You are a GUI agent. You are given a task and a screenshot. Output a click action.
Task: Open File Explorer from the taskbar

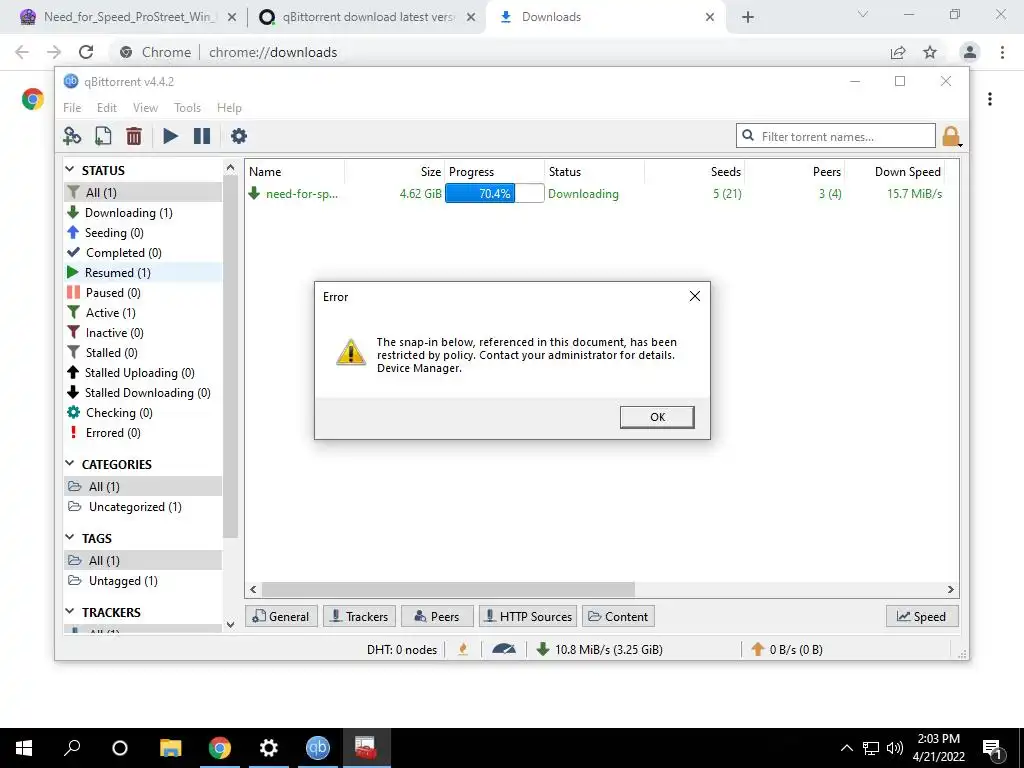[x=170, y=748]
